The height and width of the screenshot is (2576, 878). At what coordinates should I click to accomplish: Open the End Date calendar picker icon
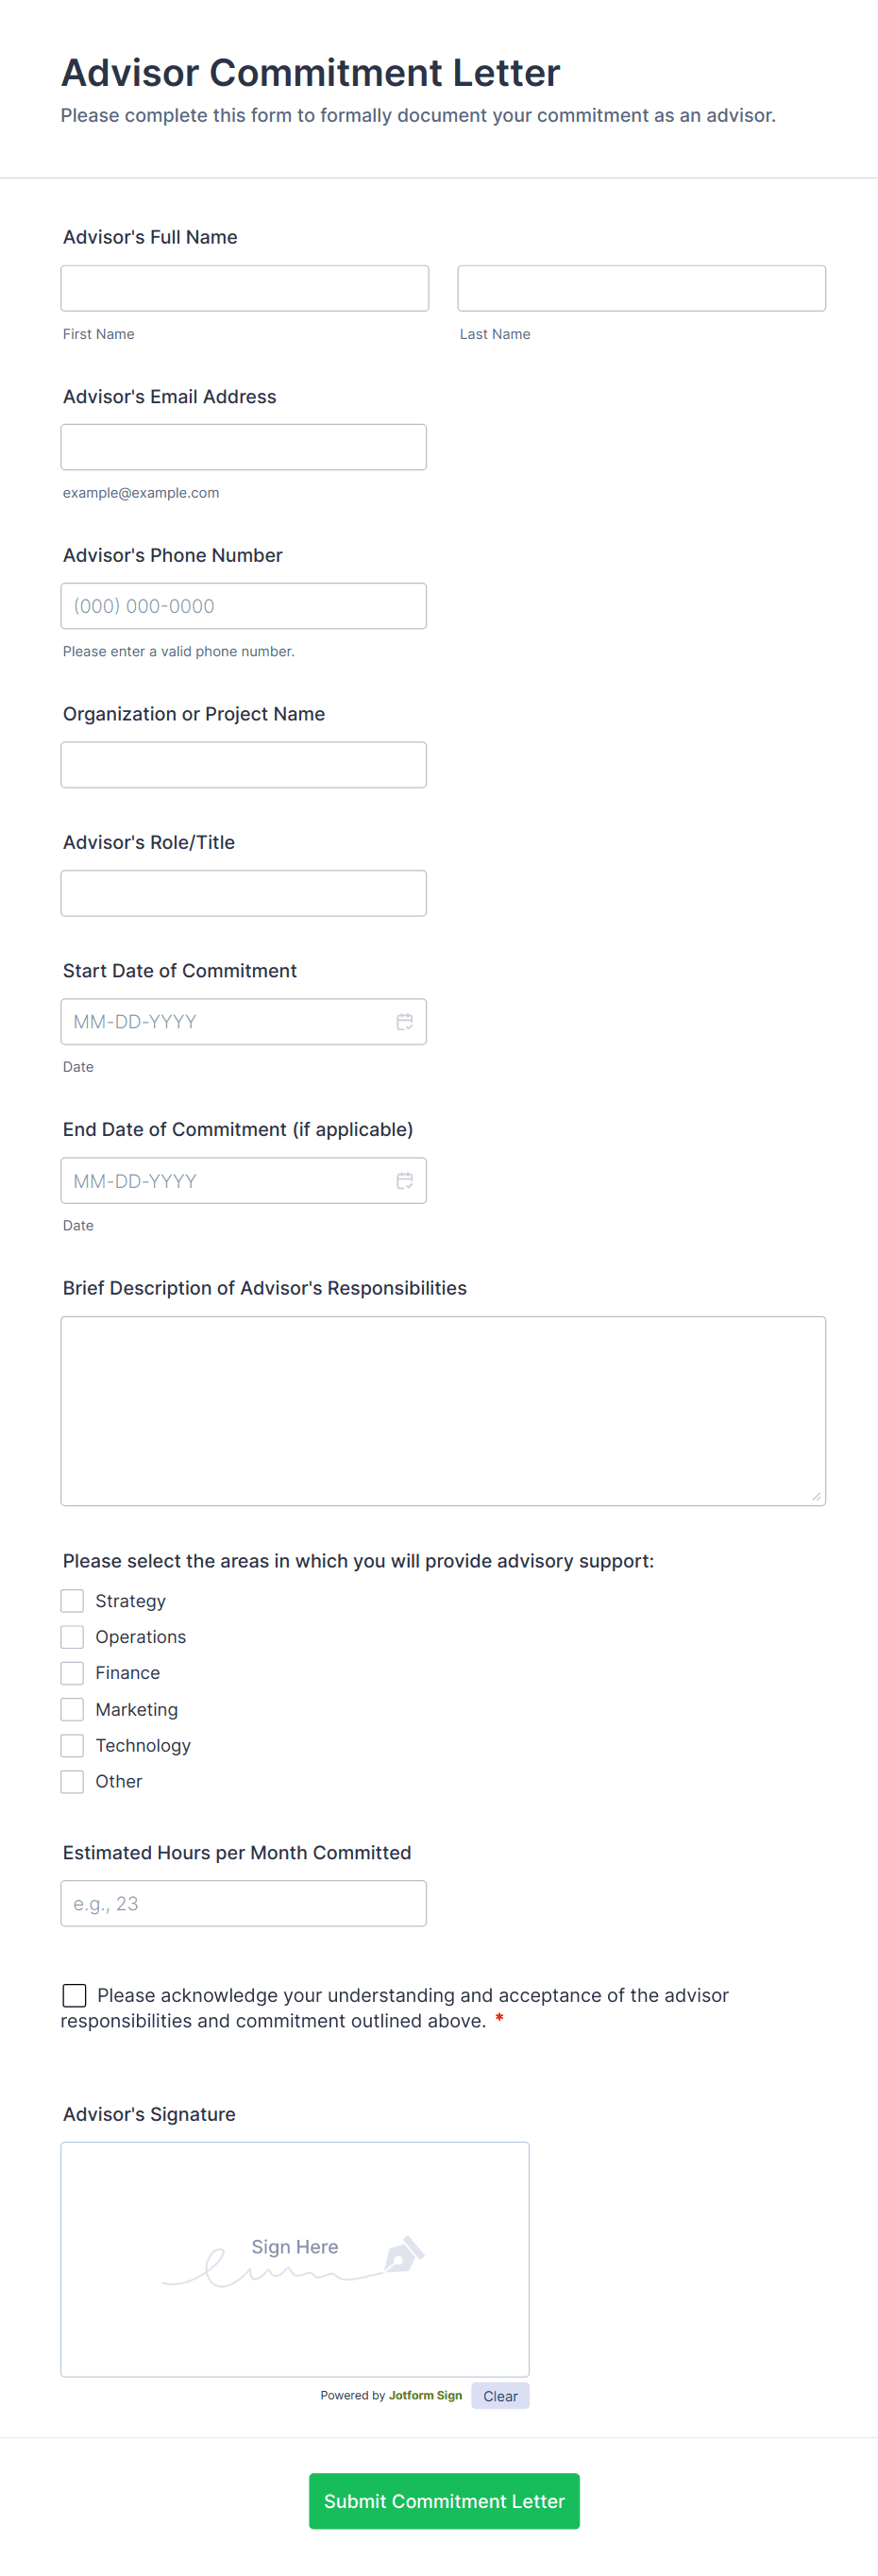405,1180
